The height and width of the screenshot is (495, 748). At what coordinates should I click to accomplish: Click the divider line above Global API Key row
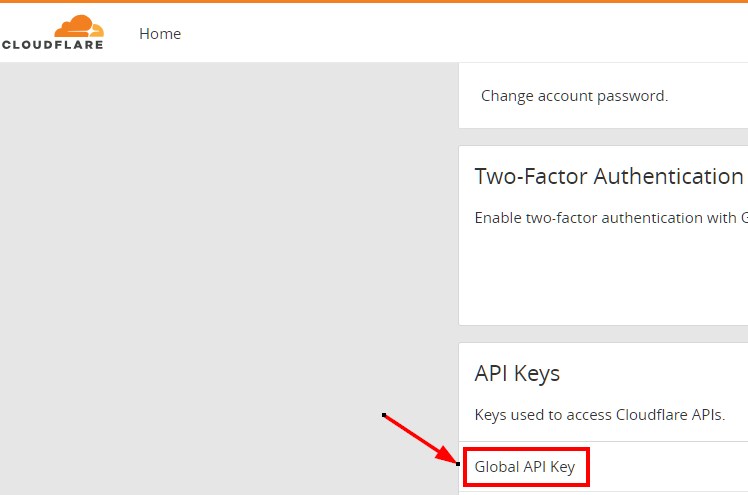coord(603,442)
